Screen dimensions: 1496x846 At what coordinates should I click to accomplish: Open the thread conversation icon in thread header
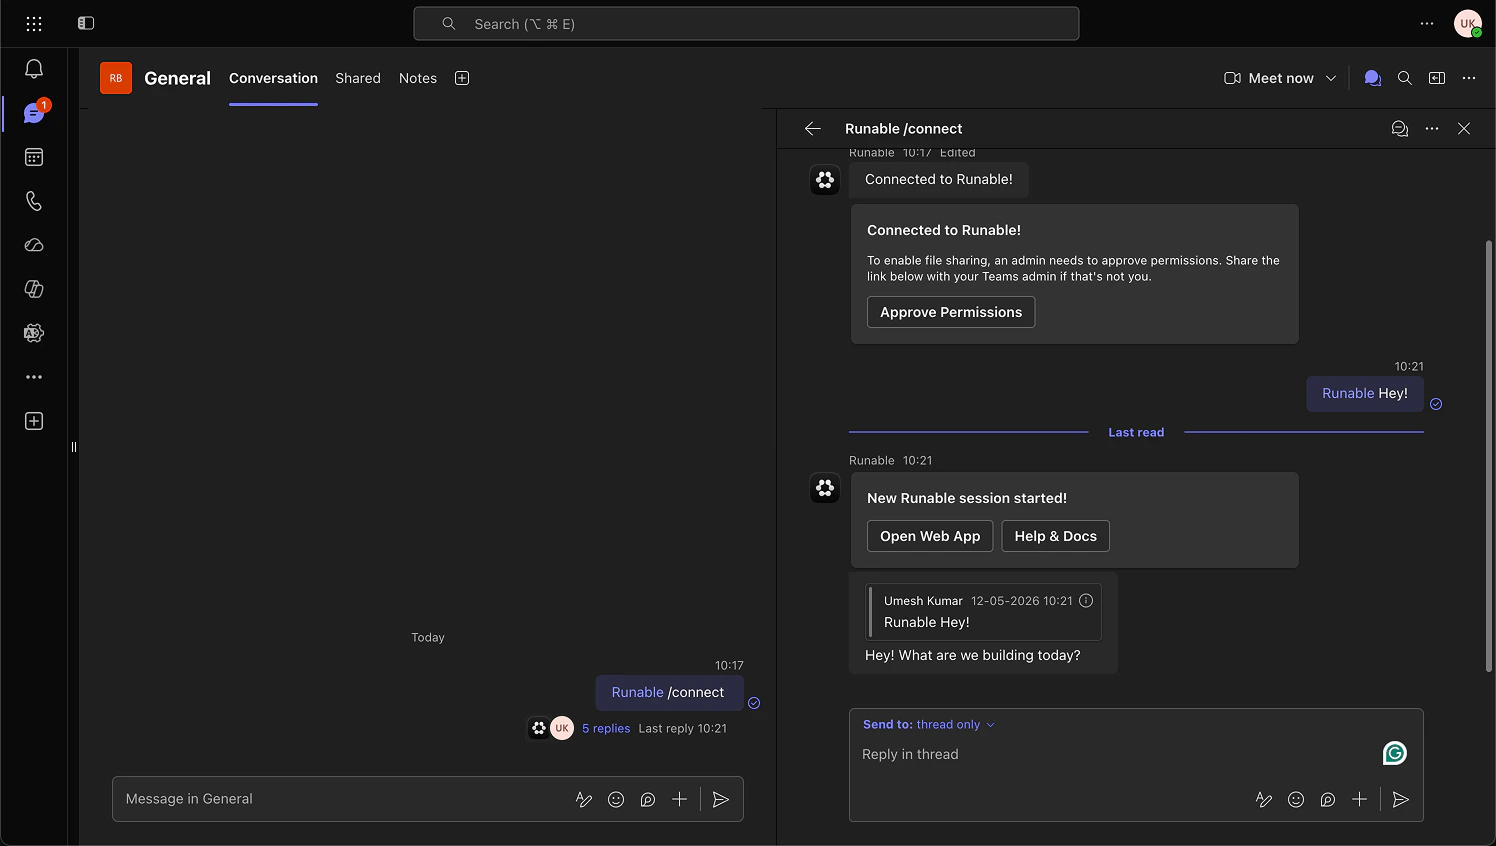point(1400,129)
